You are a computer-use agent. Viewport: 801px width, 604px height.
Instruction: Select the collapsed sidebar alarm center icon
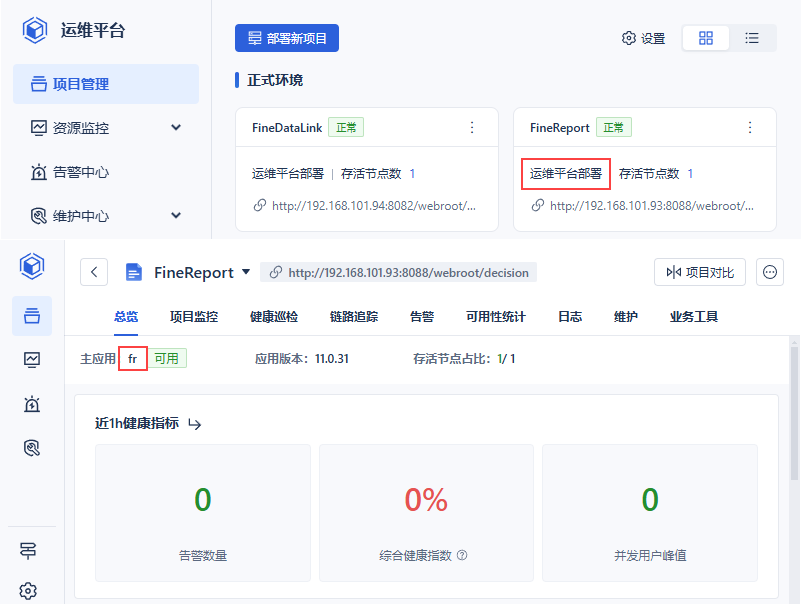(32, 404)
